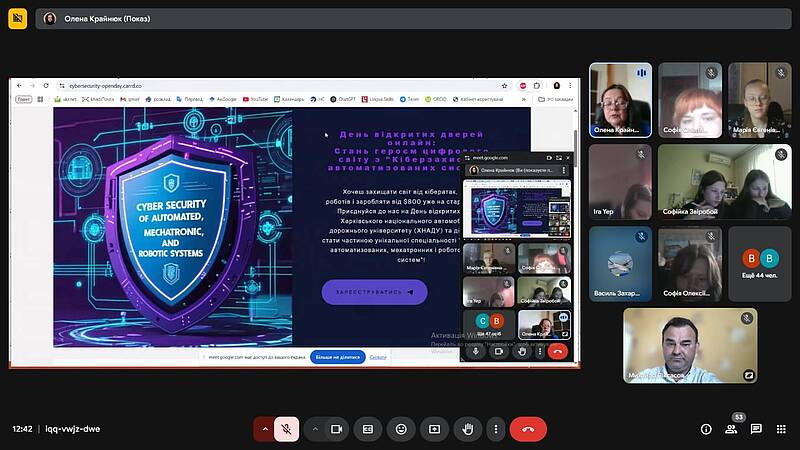
Task: Show the people list with 53 participants
Action: 731,429
